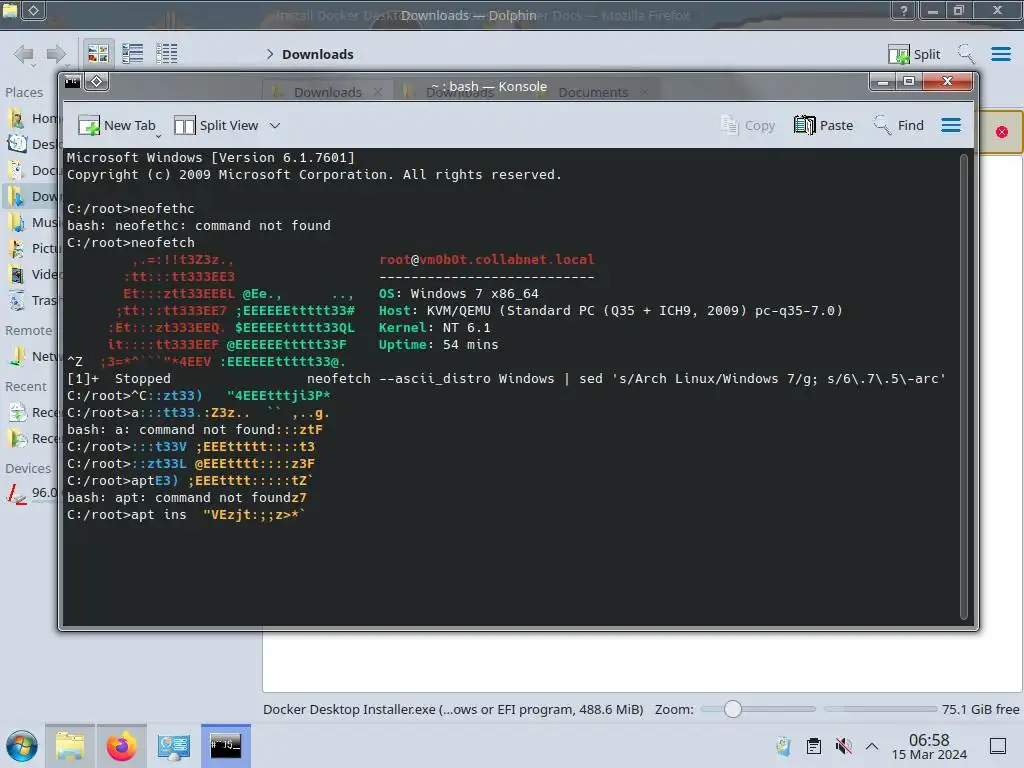Click Konsole terminal vertical scrollbar
The height and width of the screenshot is (768, 1024).
tap(963, 387)
